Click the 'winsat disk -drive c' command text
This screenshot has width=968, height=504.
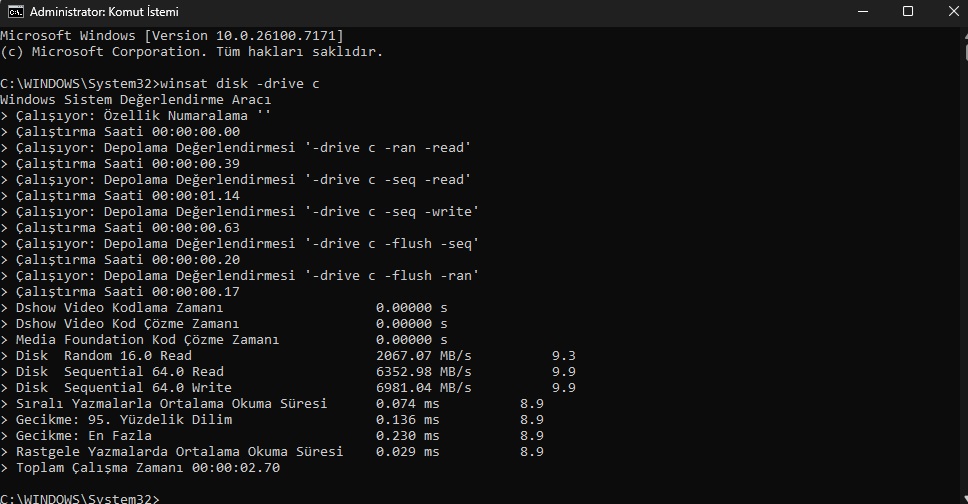[x=240, y=83]
